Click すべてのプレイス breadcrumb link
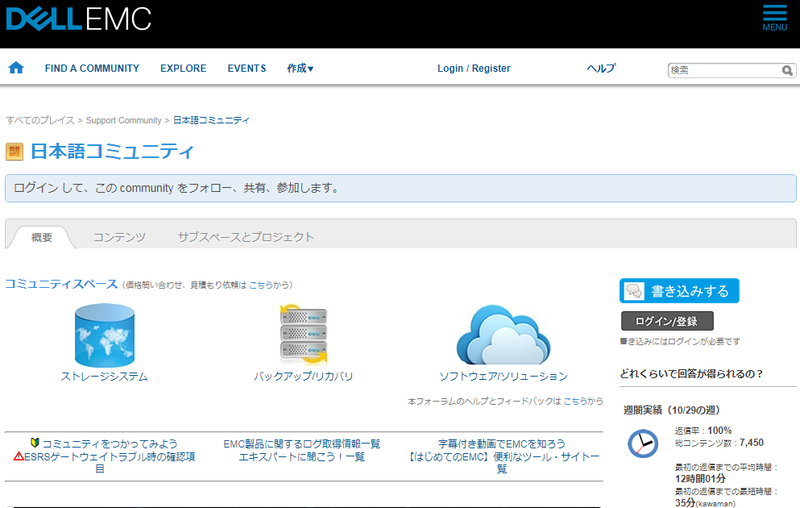Screen dimensions: 800x508 (x=40, y=120)
